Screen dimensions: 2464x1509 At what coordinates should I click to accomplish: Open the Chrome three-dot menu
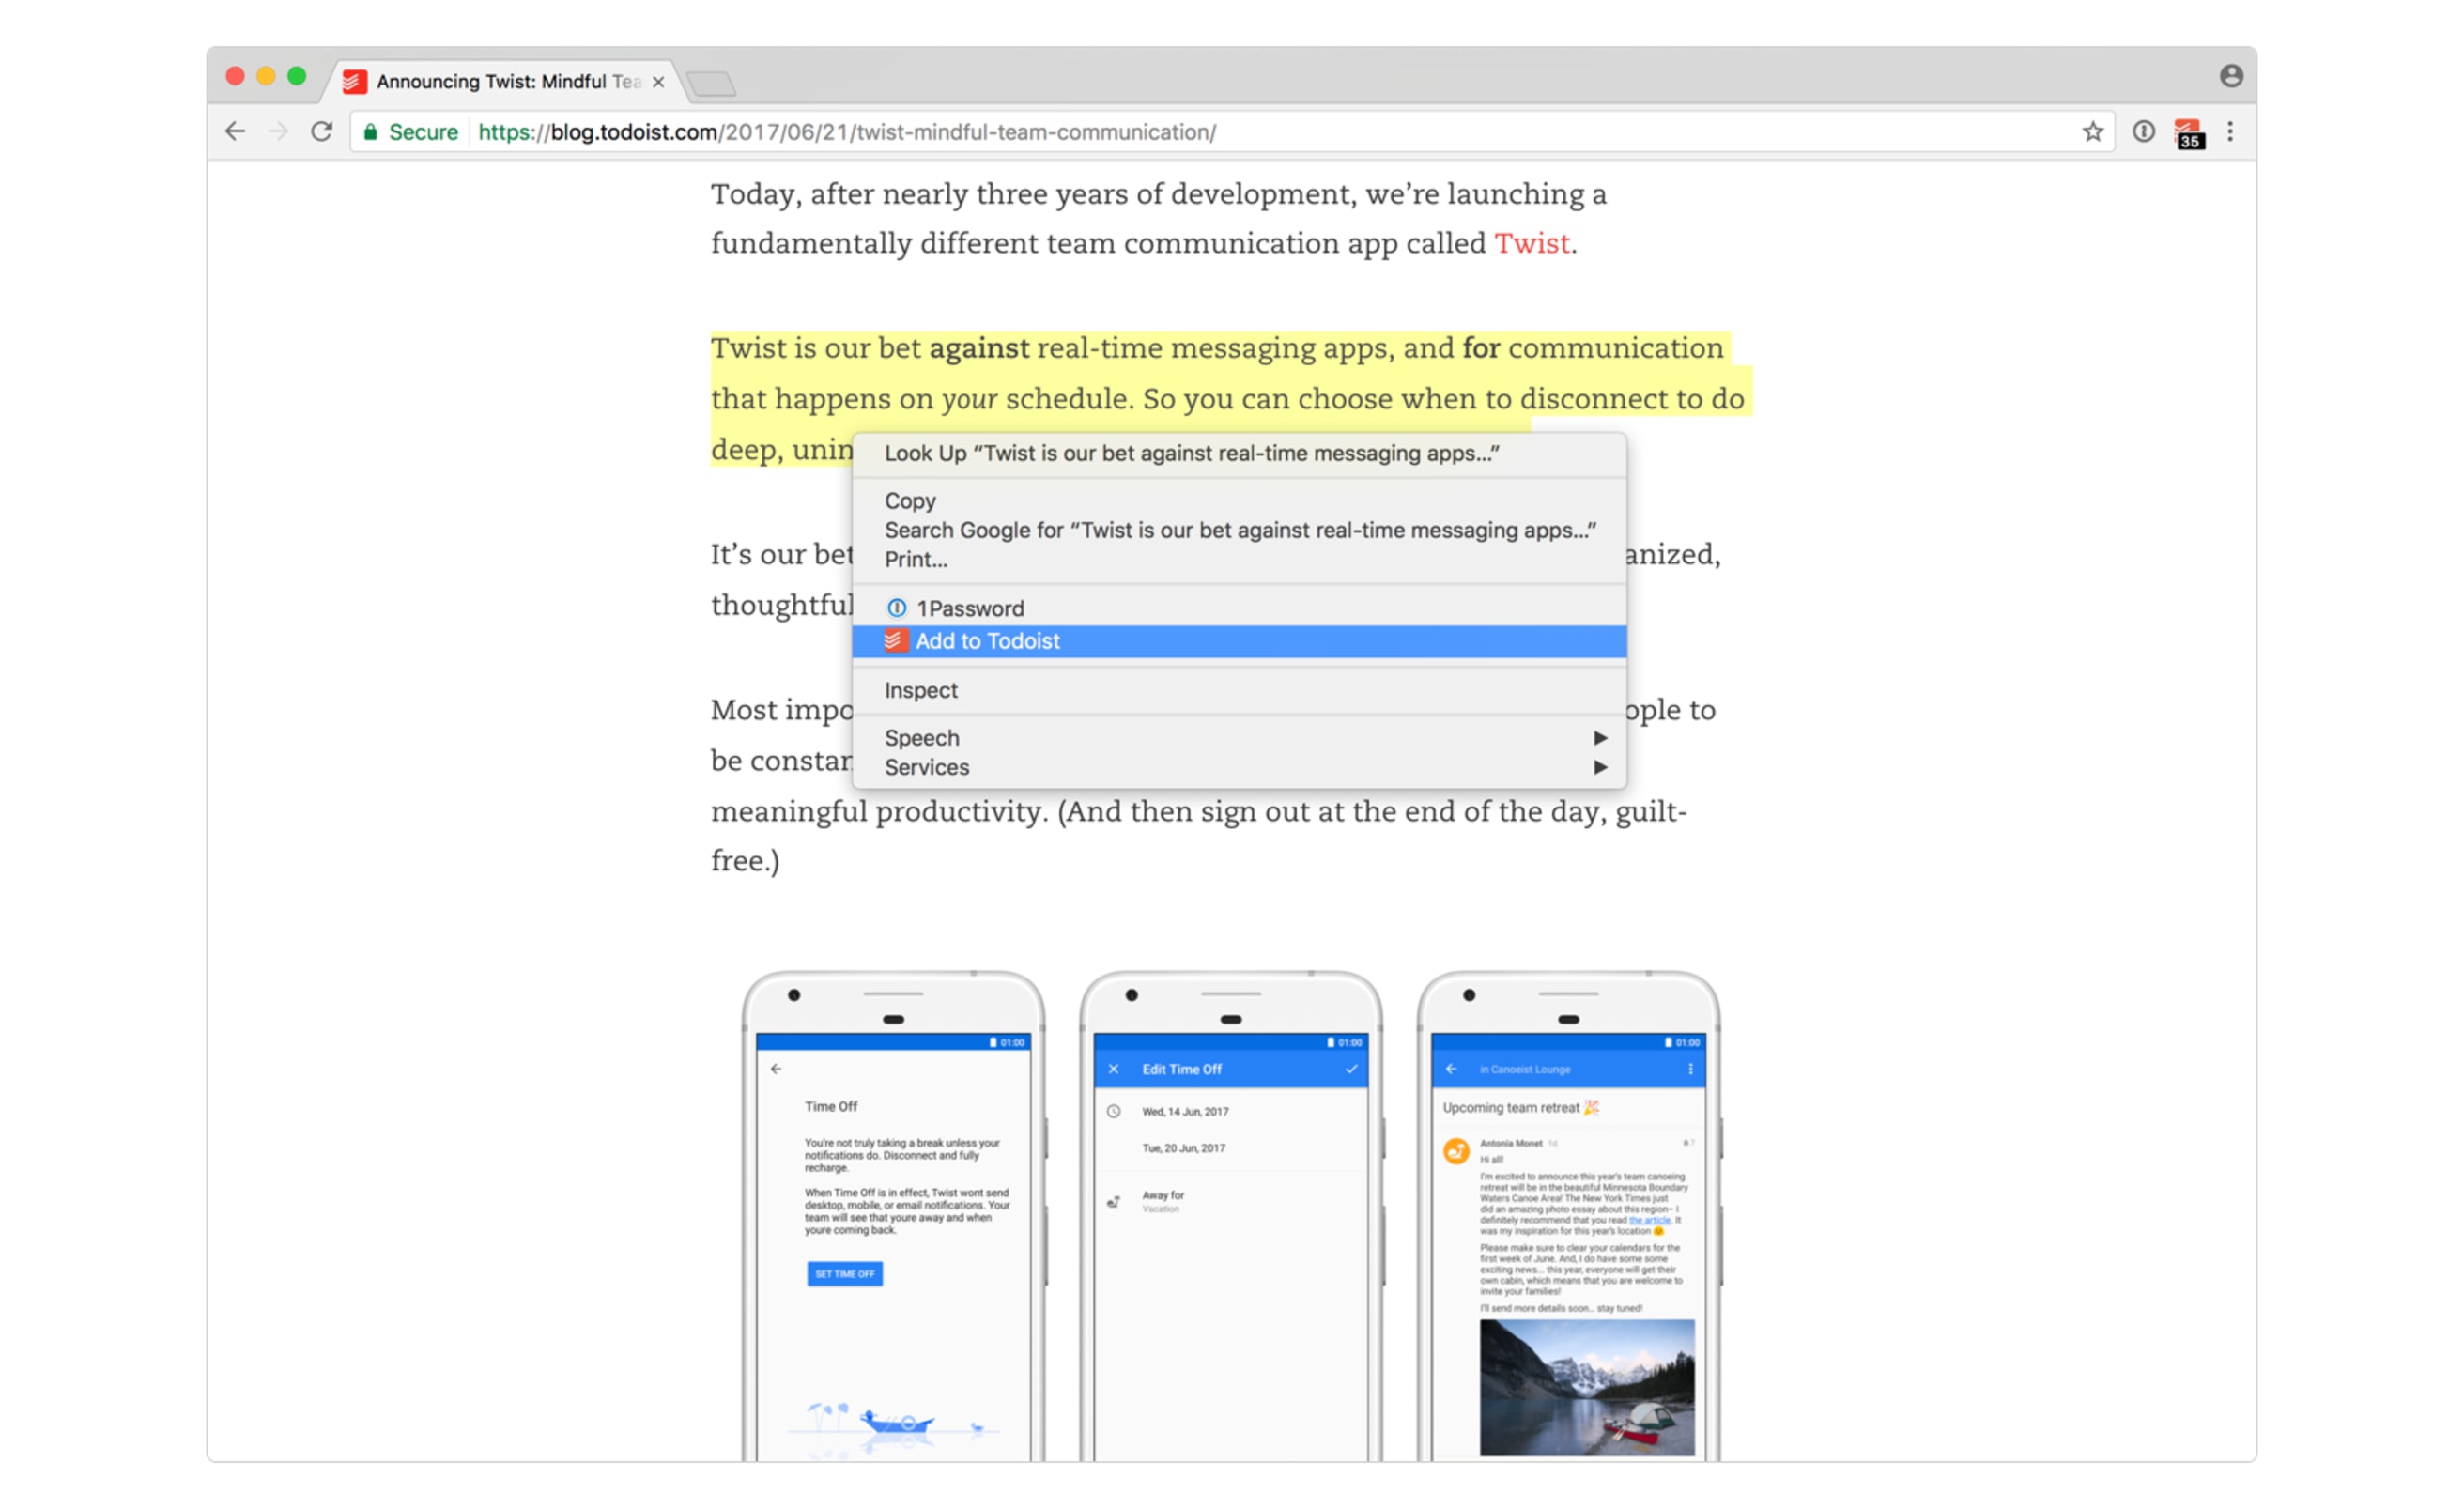[x=2229, y=132]
